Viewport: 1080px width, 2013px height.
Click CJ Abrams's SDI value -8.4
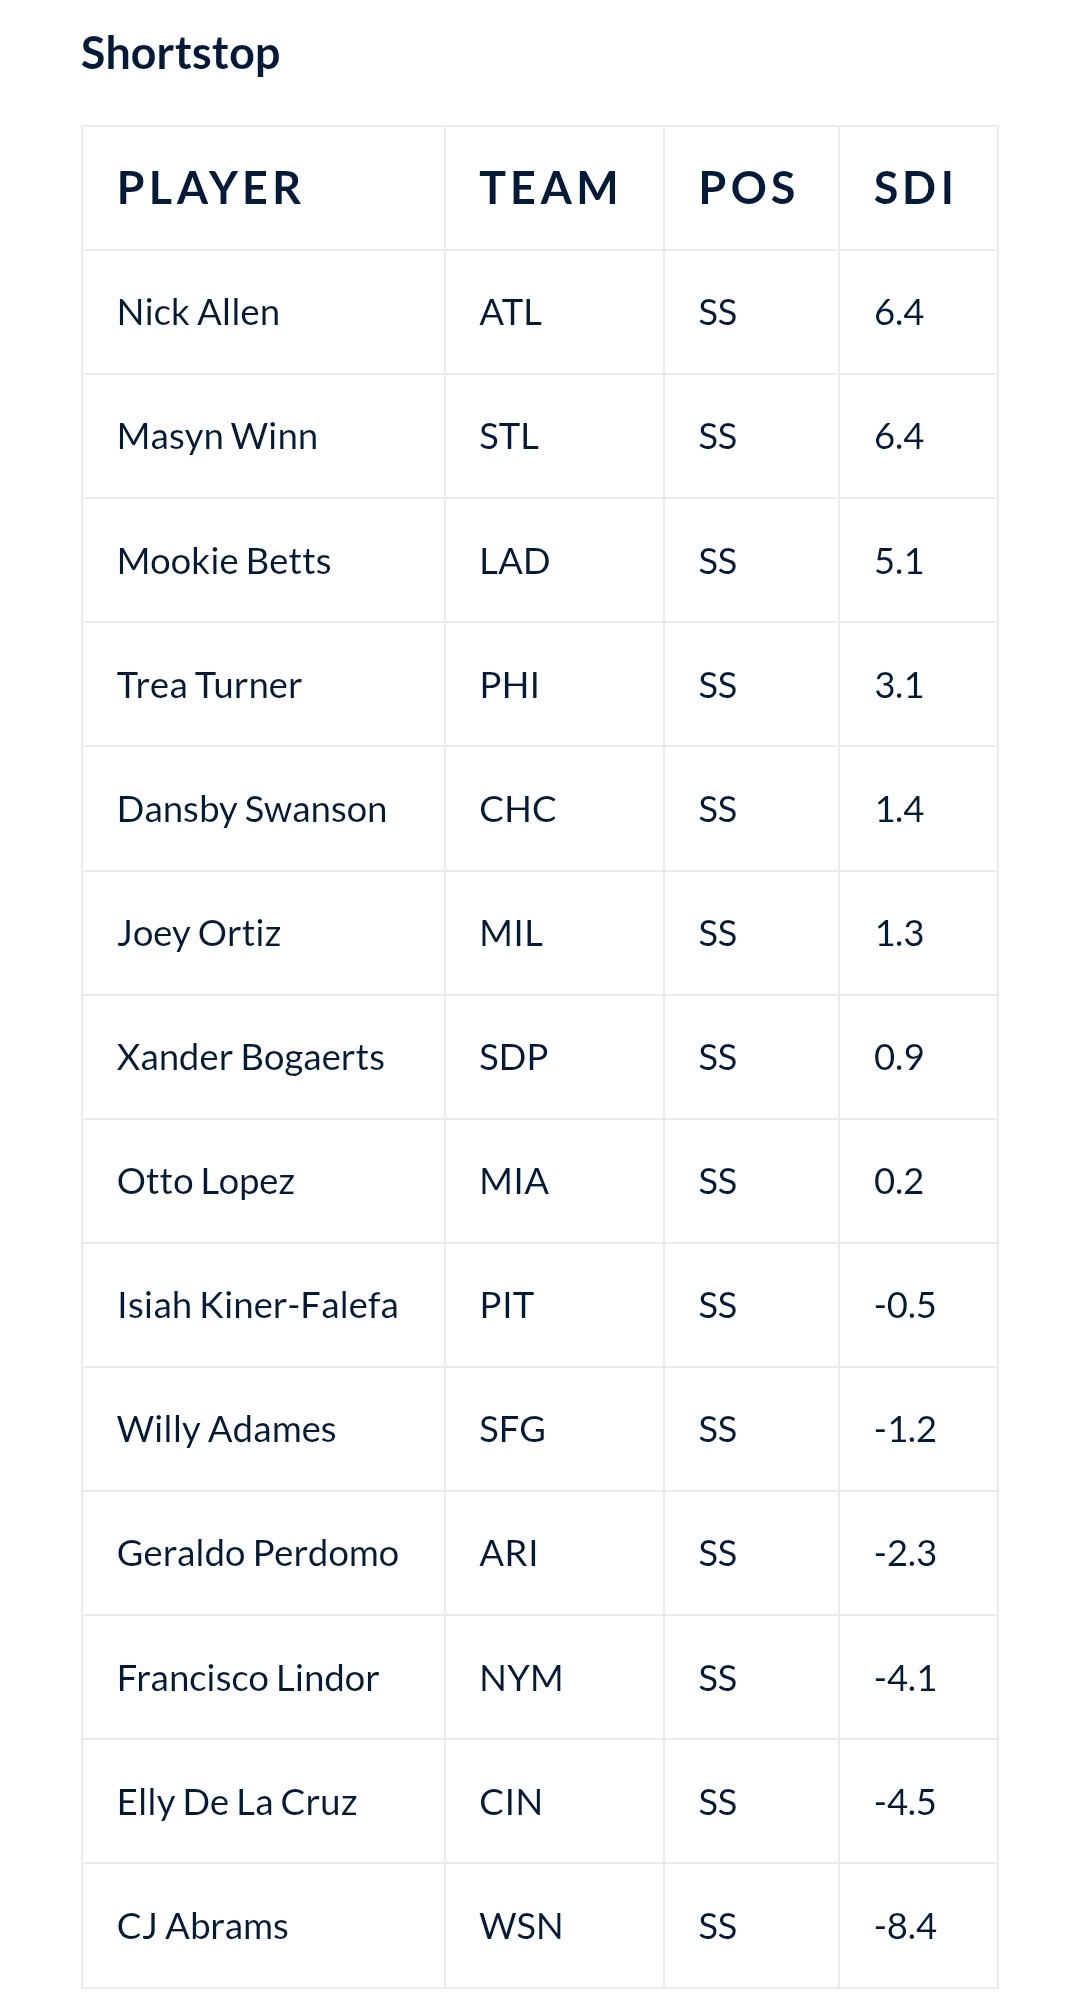tap(905, 1927)
